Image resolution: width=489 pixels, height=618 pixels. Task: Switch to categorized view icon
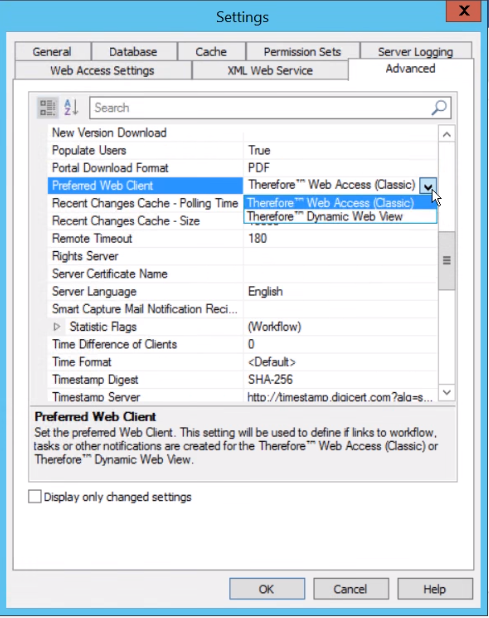tap(48, 108)
